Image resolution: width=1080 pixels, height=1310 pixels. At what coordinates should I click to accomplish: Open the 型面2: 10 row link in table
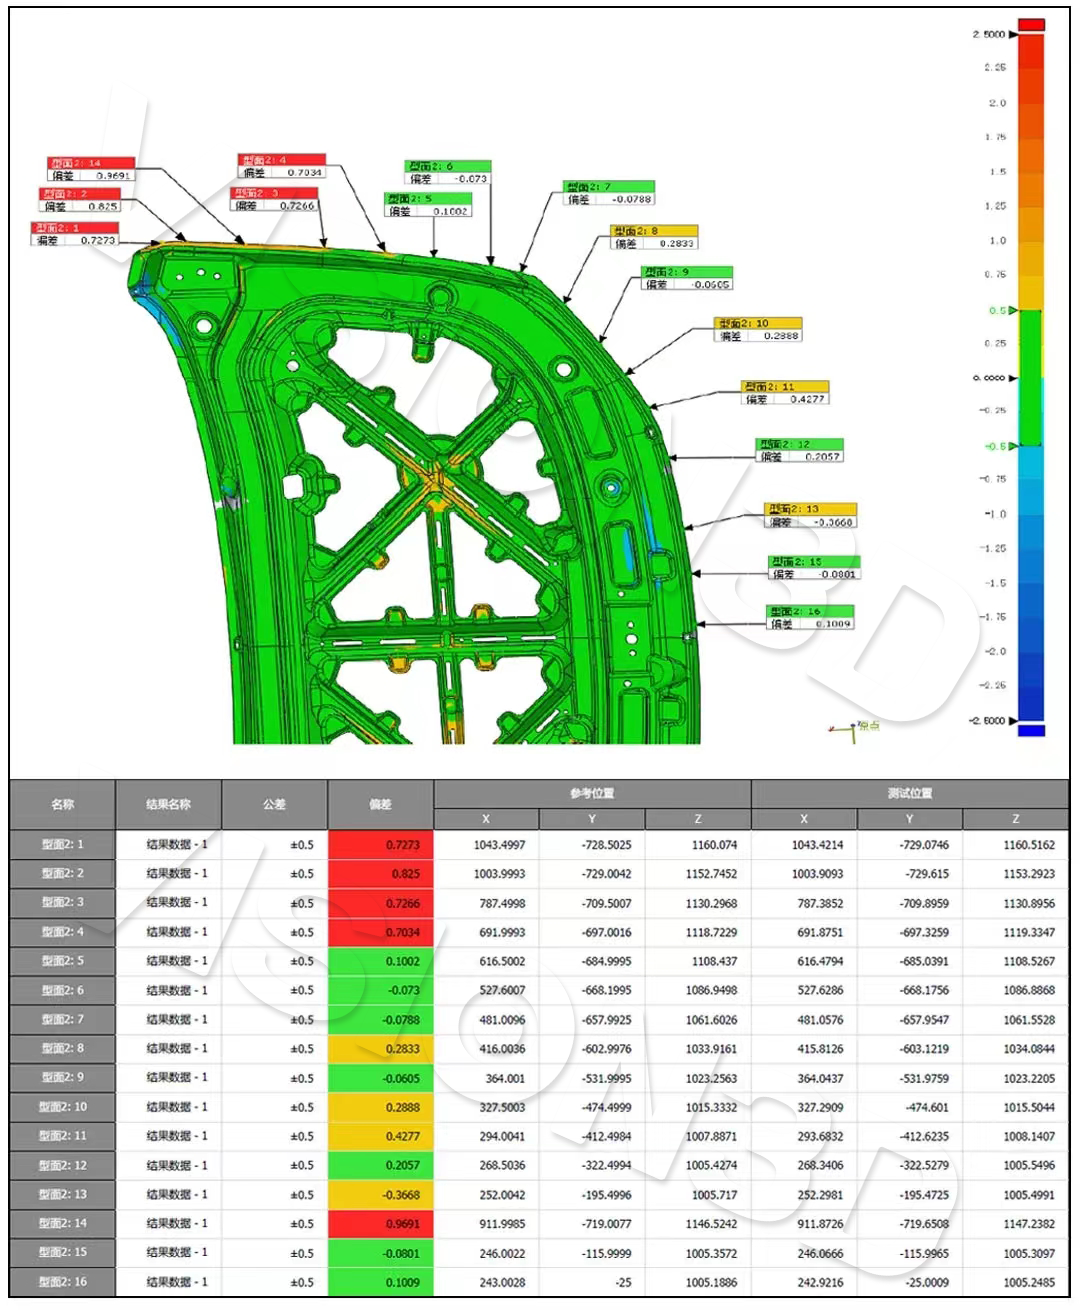(62, 1107)
